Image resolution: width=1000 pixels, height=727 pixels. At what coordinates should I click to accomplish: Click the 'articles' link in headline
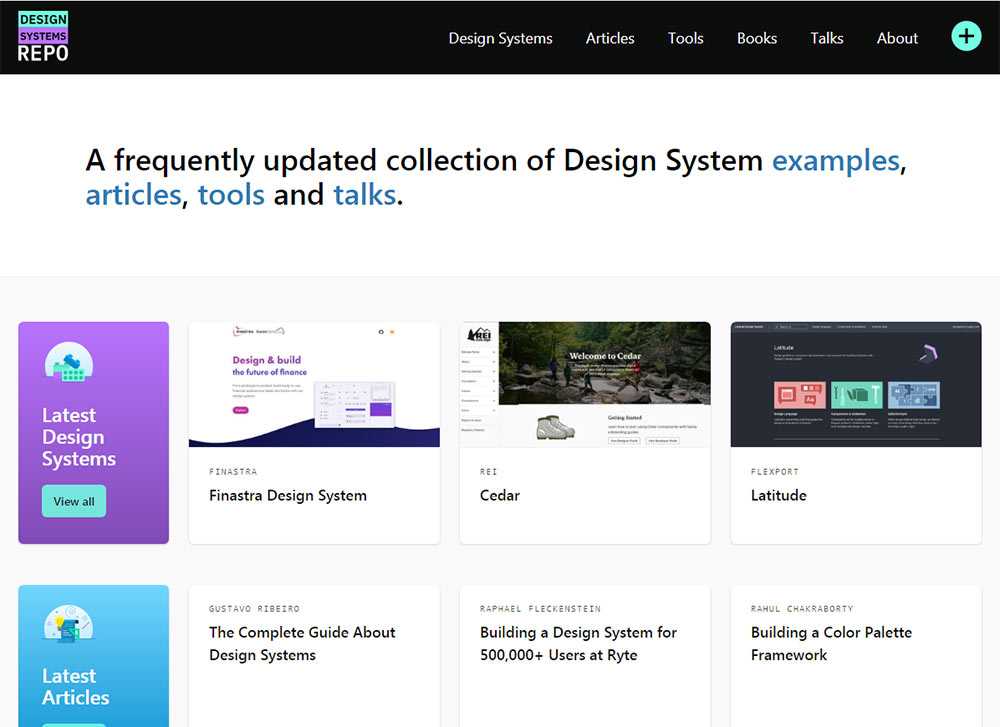coord(133,195)
